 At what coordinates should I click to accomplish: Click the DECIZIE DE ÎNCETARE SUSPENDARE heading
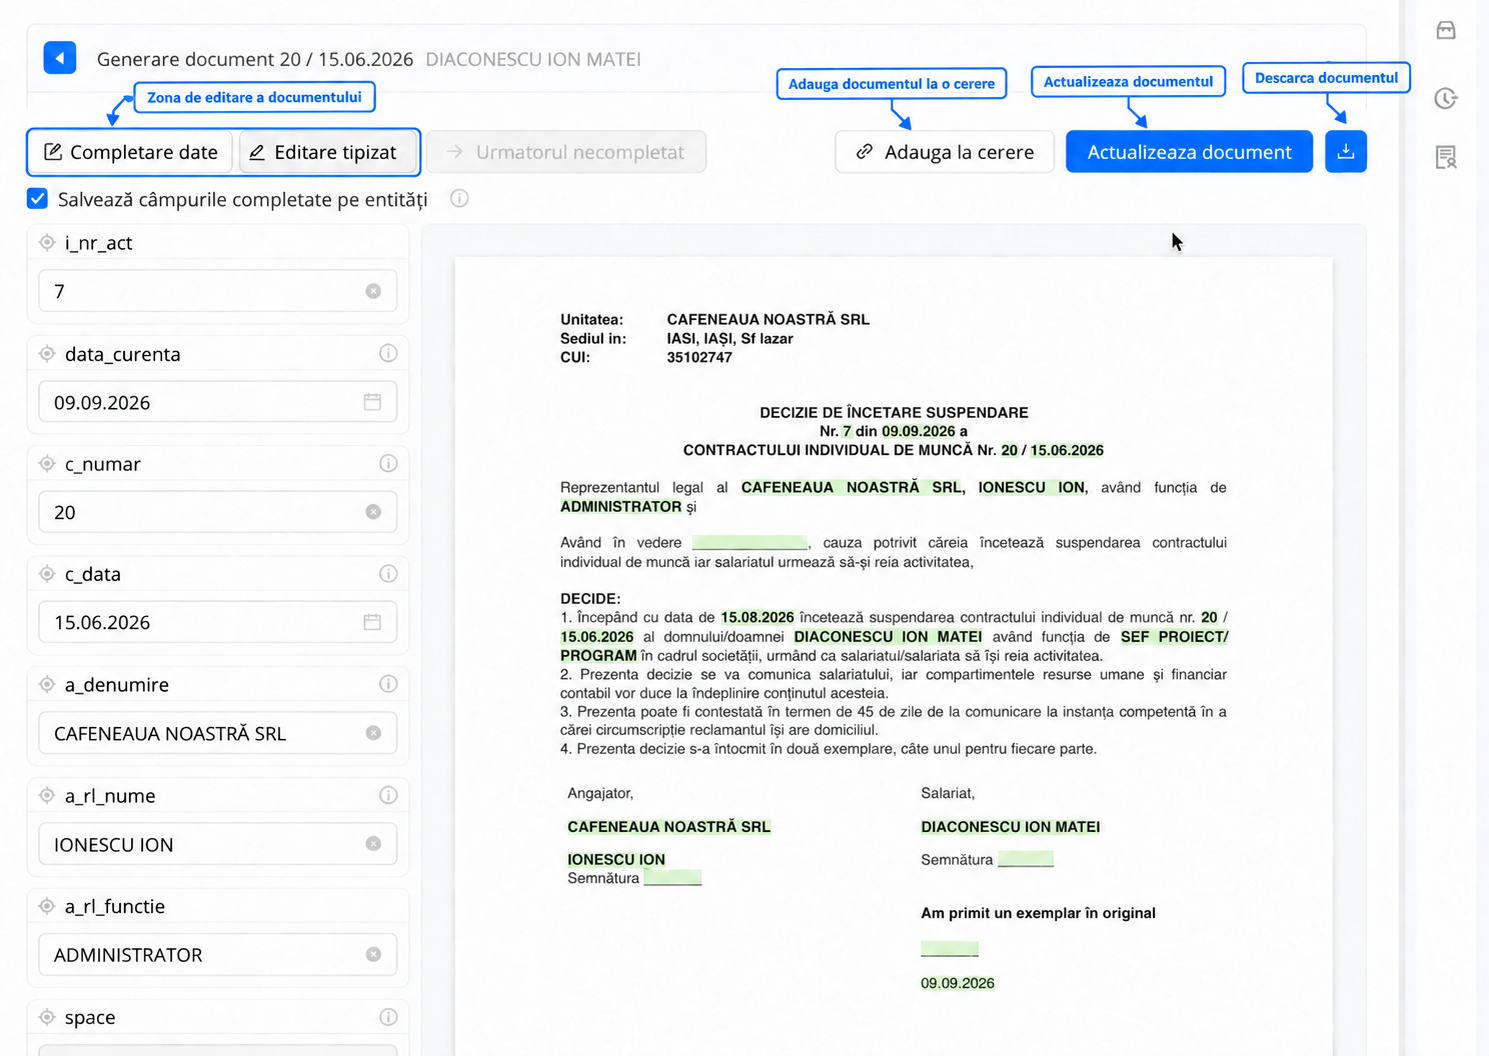pos(894,412)
